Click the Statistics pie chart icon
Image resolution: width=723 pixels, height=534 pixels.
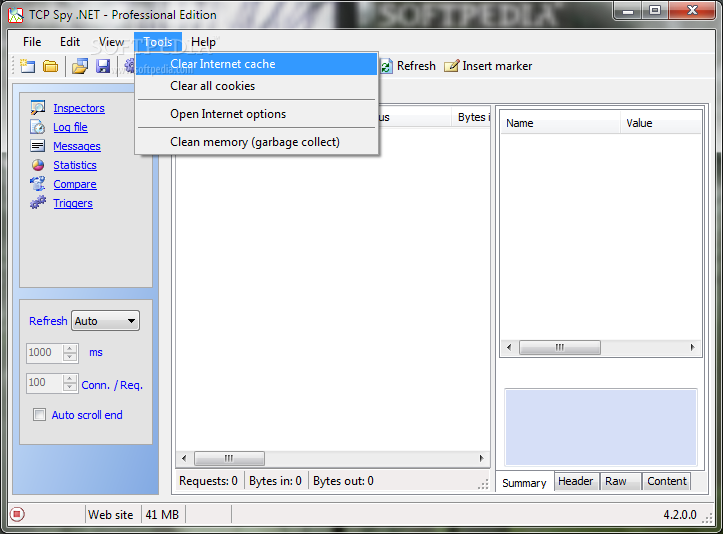(x=38, y=165)
